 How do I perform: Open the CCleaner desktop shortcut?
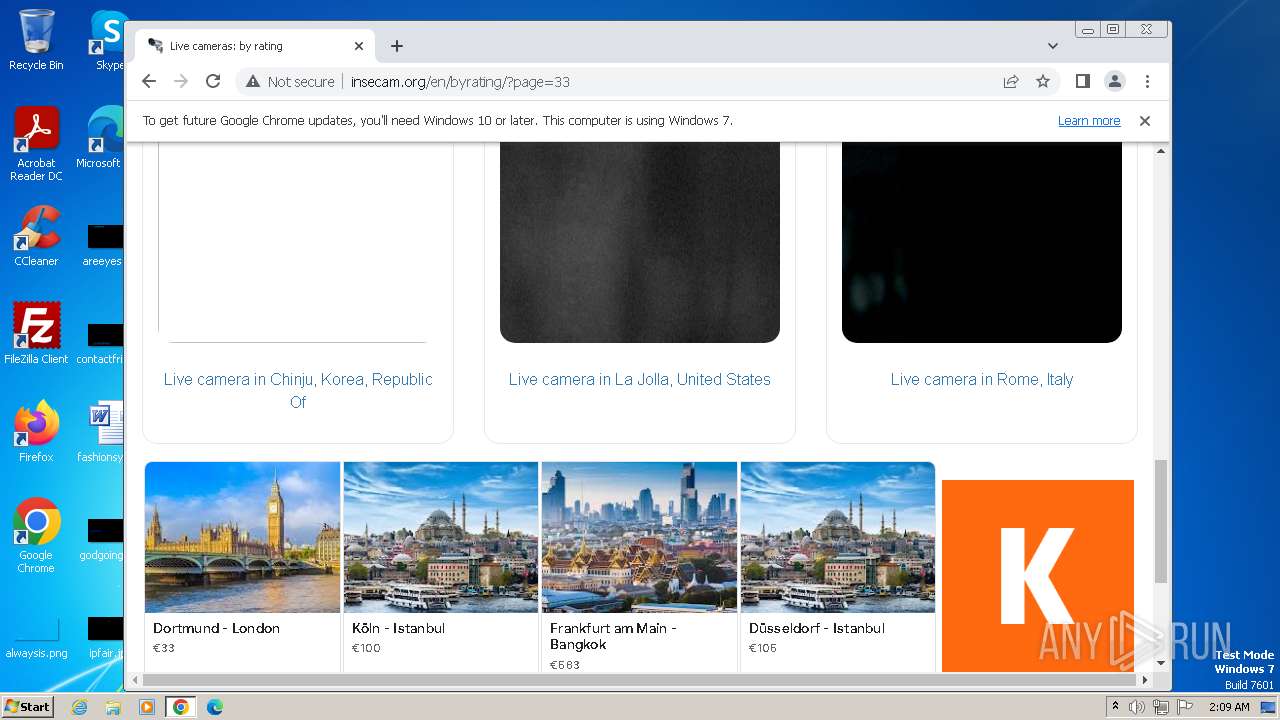36,236
